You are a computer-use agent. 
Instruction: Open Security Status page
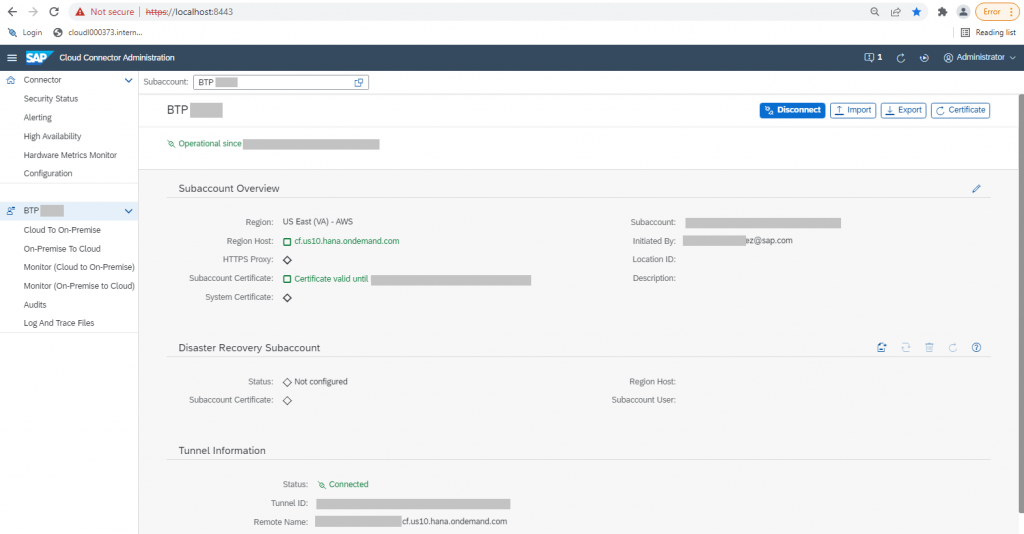point(51,99)
